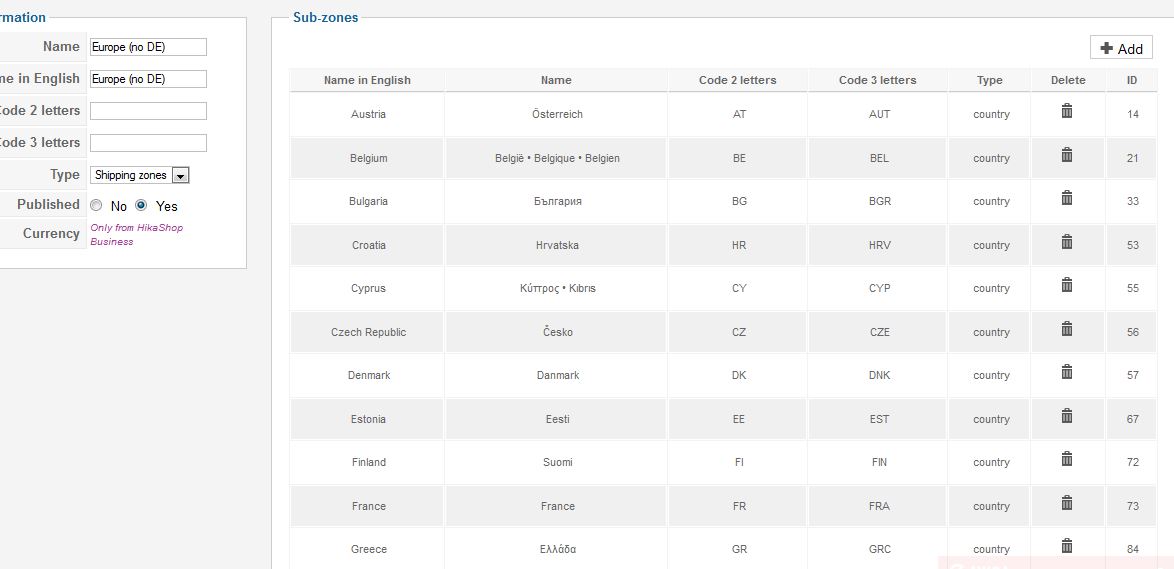The height and width of the screenshot is (569, 1174).
Task: Select the Published Yes radio button
Action: click(141, 205)
